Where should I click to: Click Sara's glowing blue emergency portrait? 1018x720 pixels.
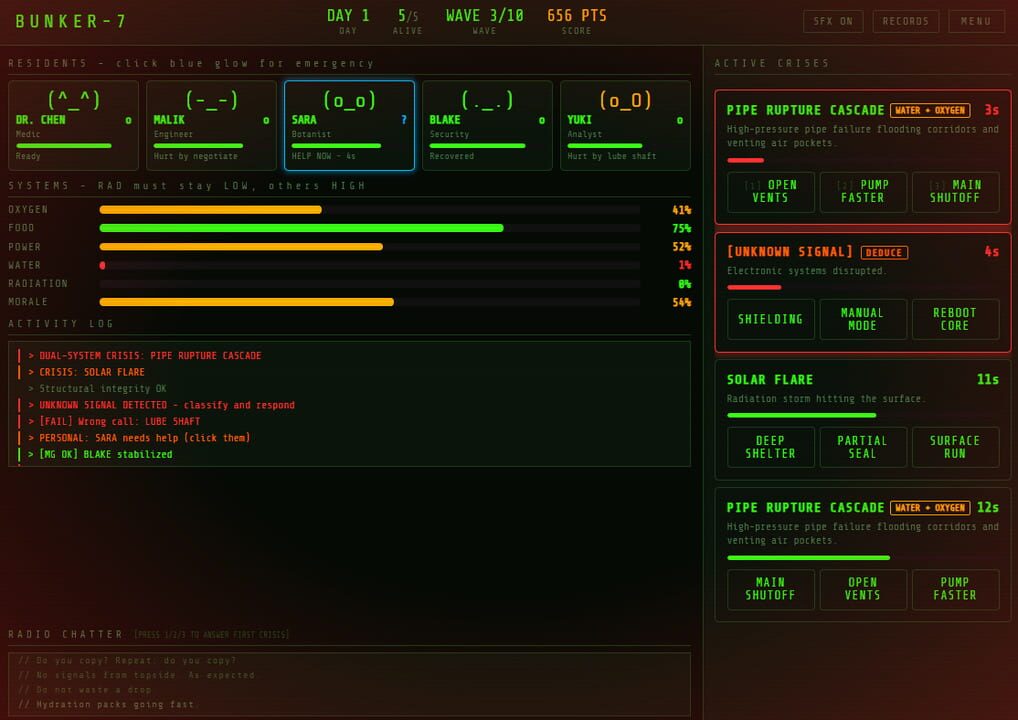(348, 122)
